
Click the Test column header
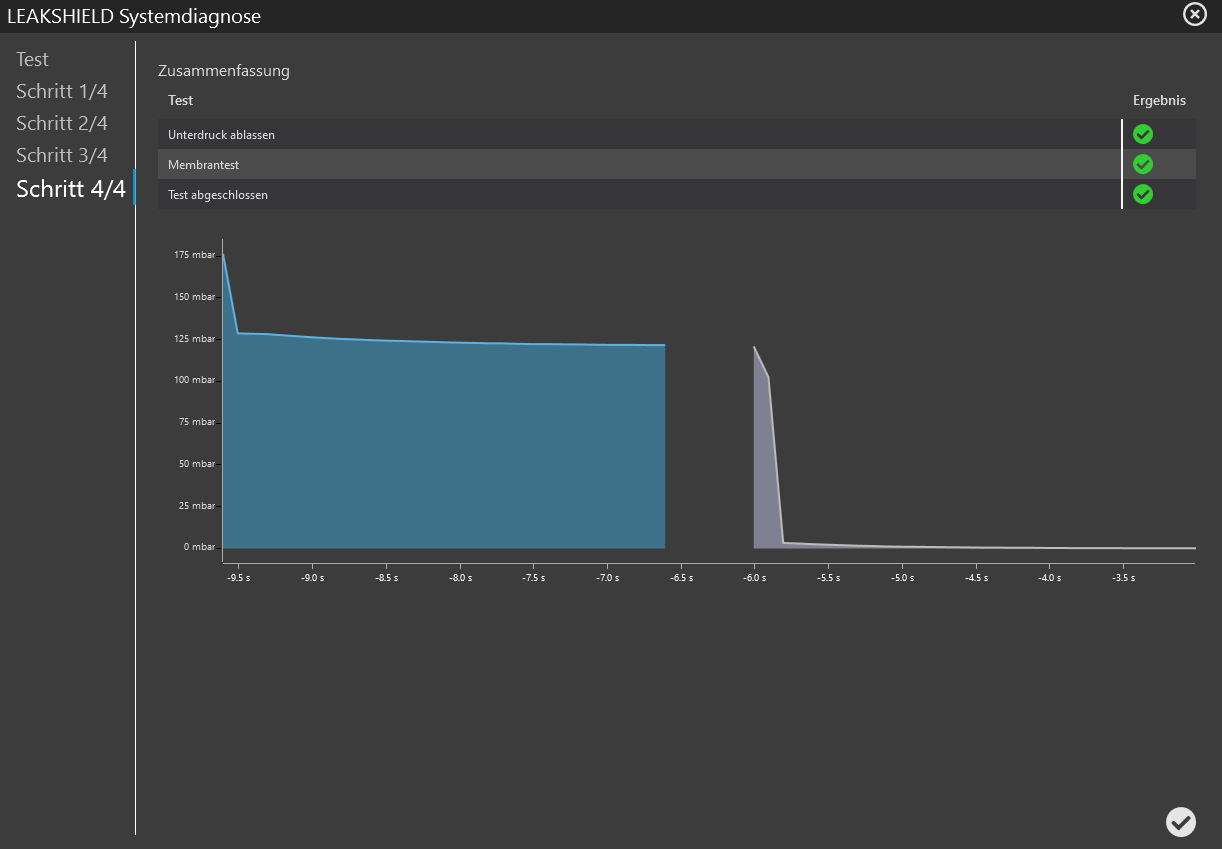point(181,100)
